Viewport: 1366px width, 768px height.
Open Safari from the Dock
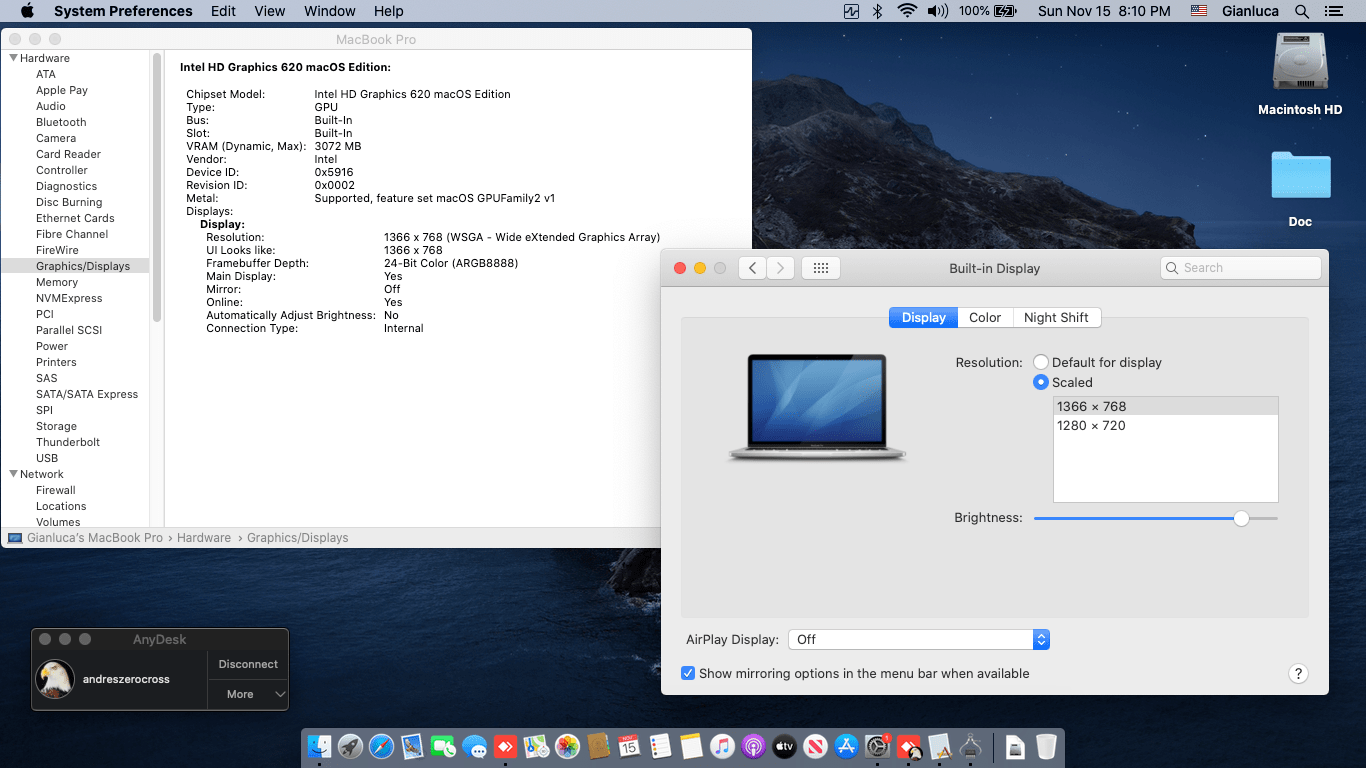[x=381, y=746]
